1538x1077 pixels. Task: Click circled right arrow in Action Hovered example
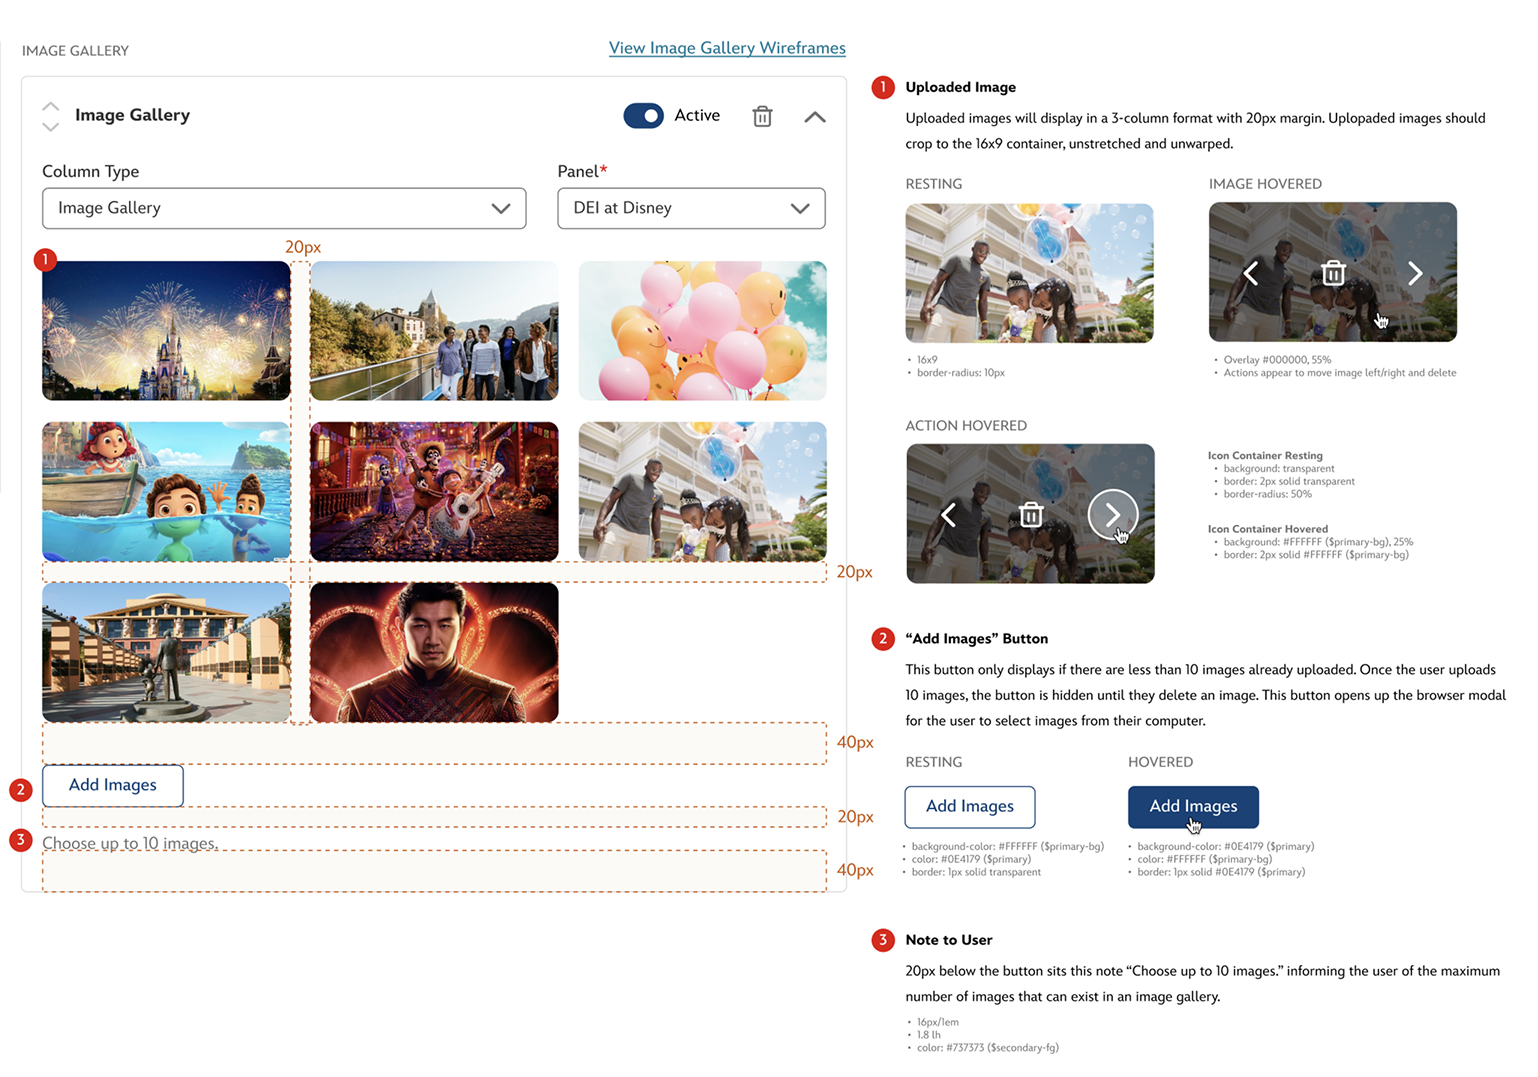[1113, 514]
